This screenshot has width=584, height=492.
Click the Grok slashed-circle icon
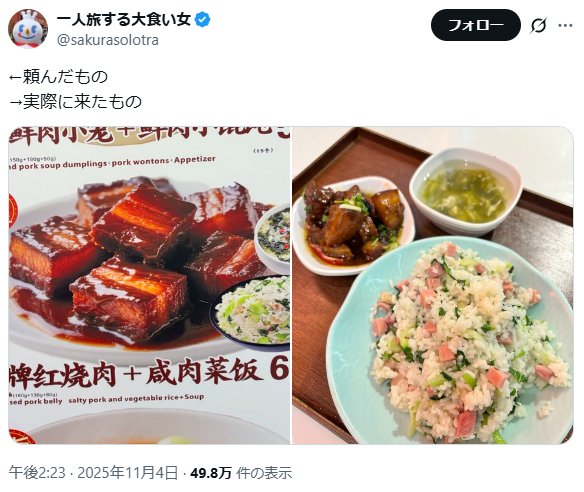point(538,25)
